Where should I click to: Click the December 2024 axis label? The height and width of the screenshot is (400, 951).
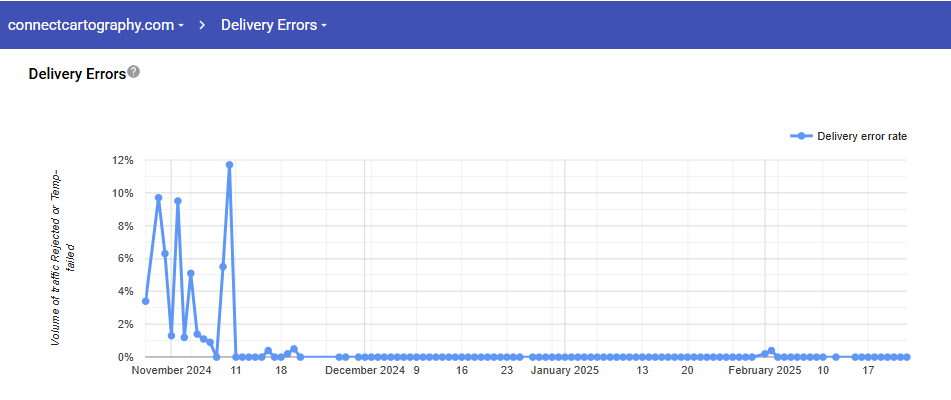(365, 371)
